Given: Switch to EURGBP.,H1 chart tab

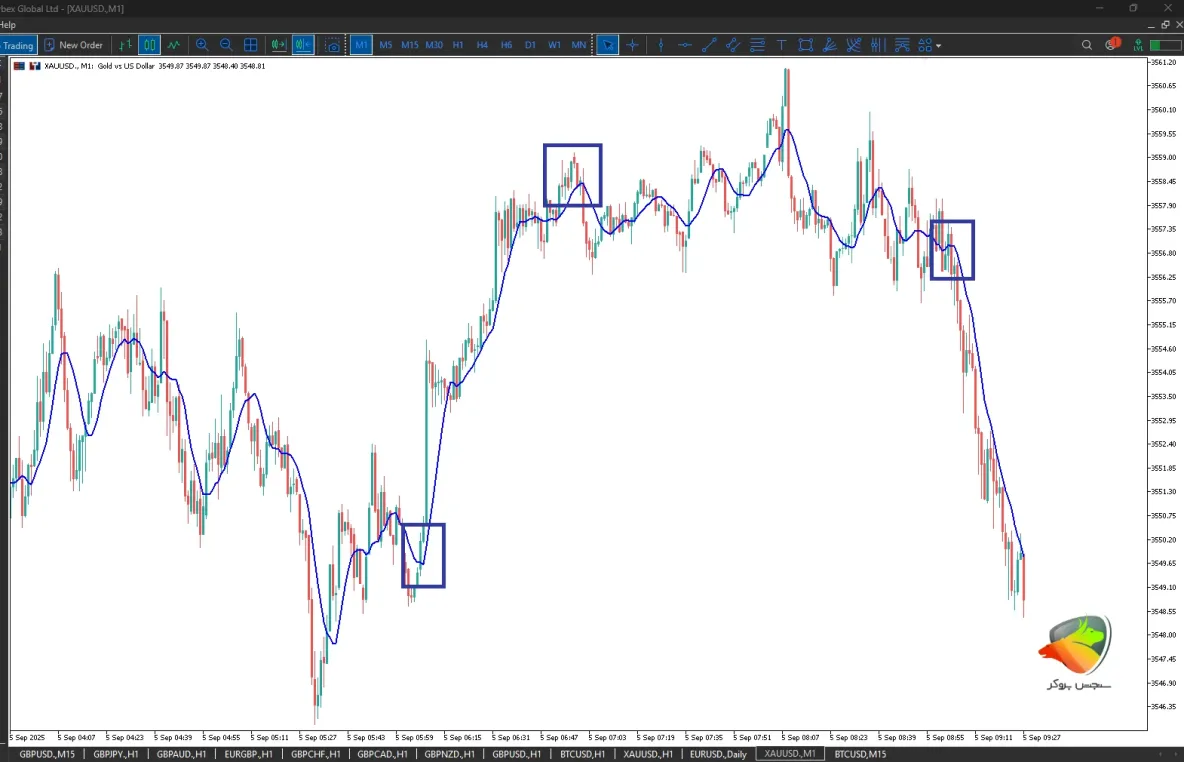Looking at the screenshot, I should pos(248,754).
